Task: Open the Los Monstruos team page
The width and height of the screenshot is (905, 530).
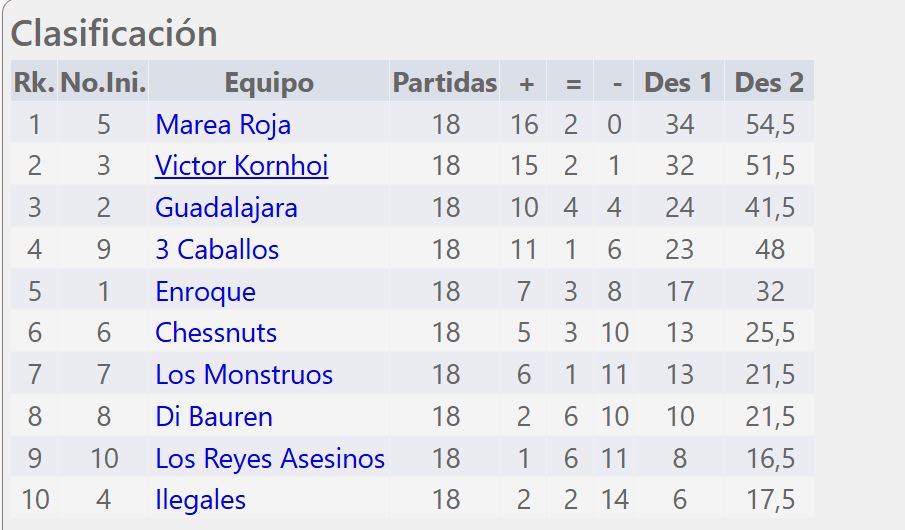Action: (x=244, y=375)
